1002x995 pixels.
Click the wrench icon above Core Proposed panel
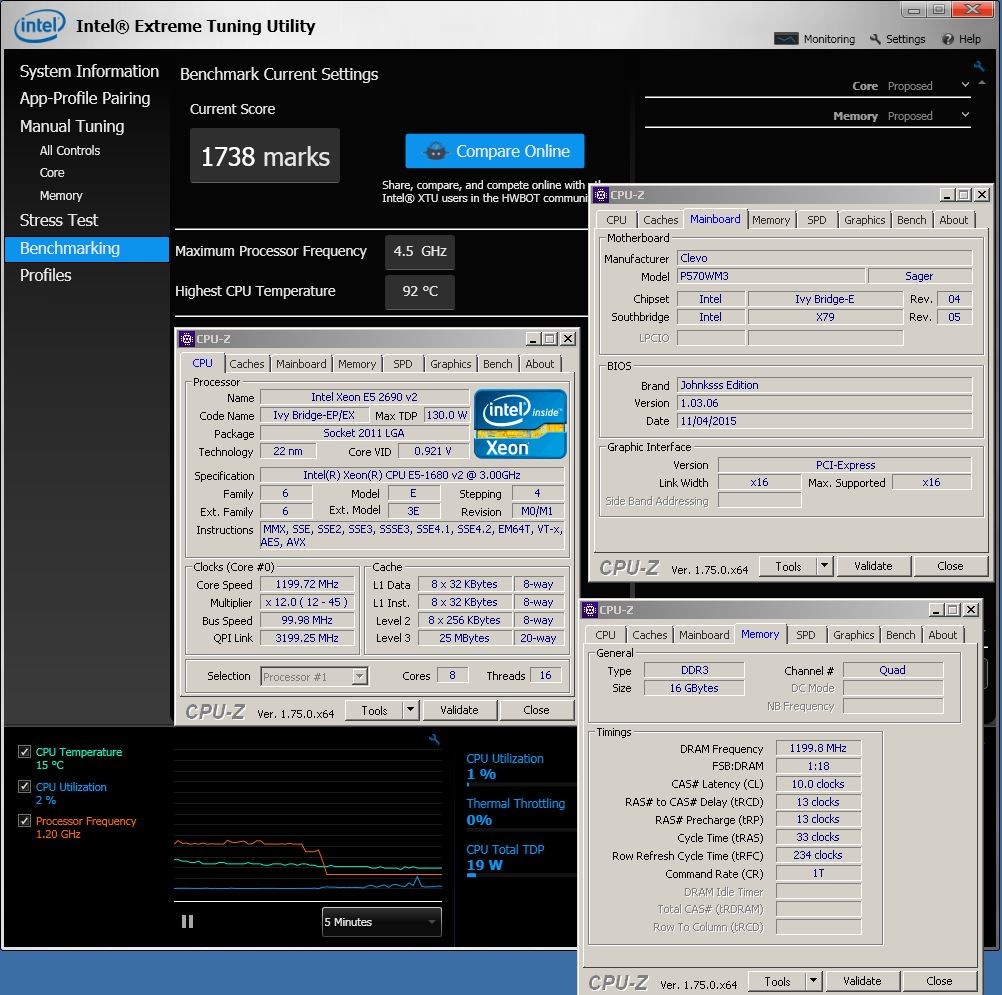coord(978,66)
